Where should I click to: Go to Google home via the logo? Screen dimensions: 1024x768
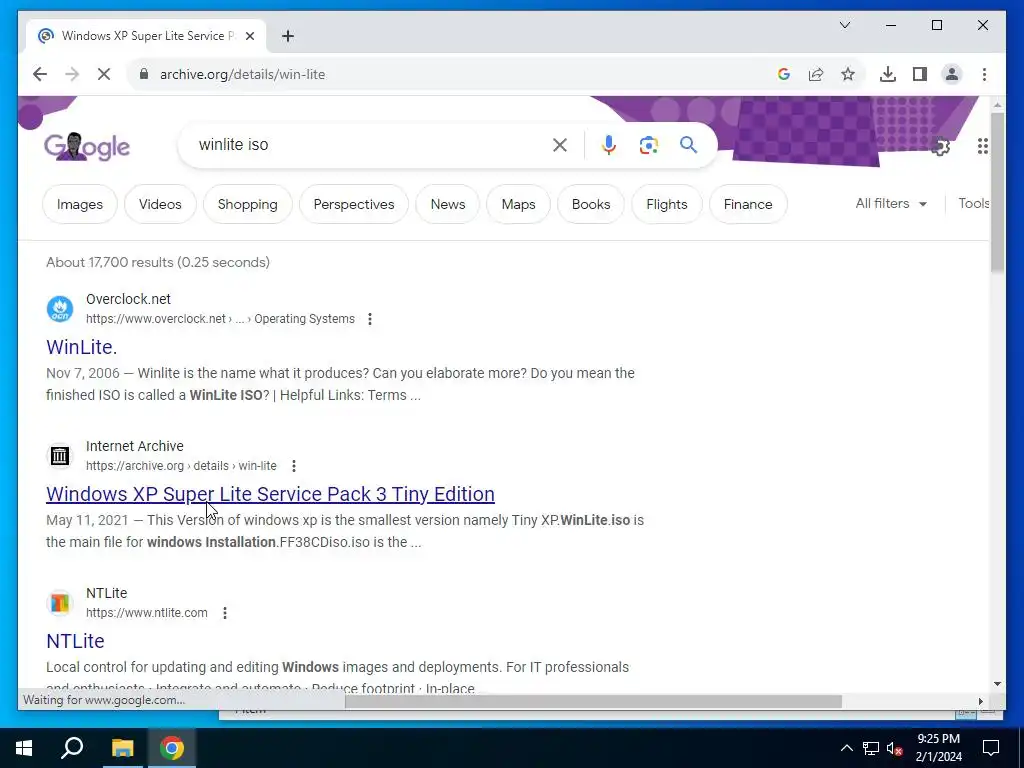(87, 146)
